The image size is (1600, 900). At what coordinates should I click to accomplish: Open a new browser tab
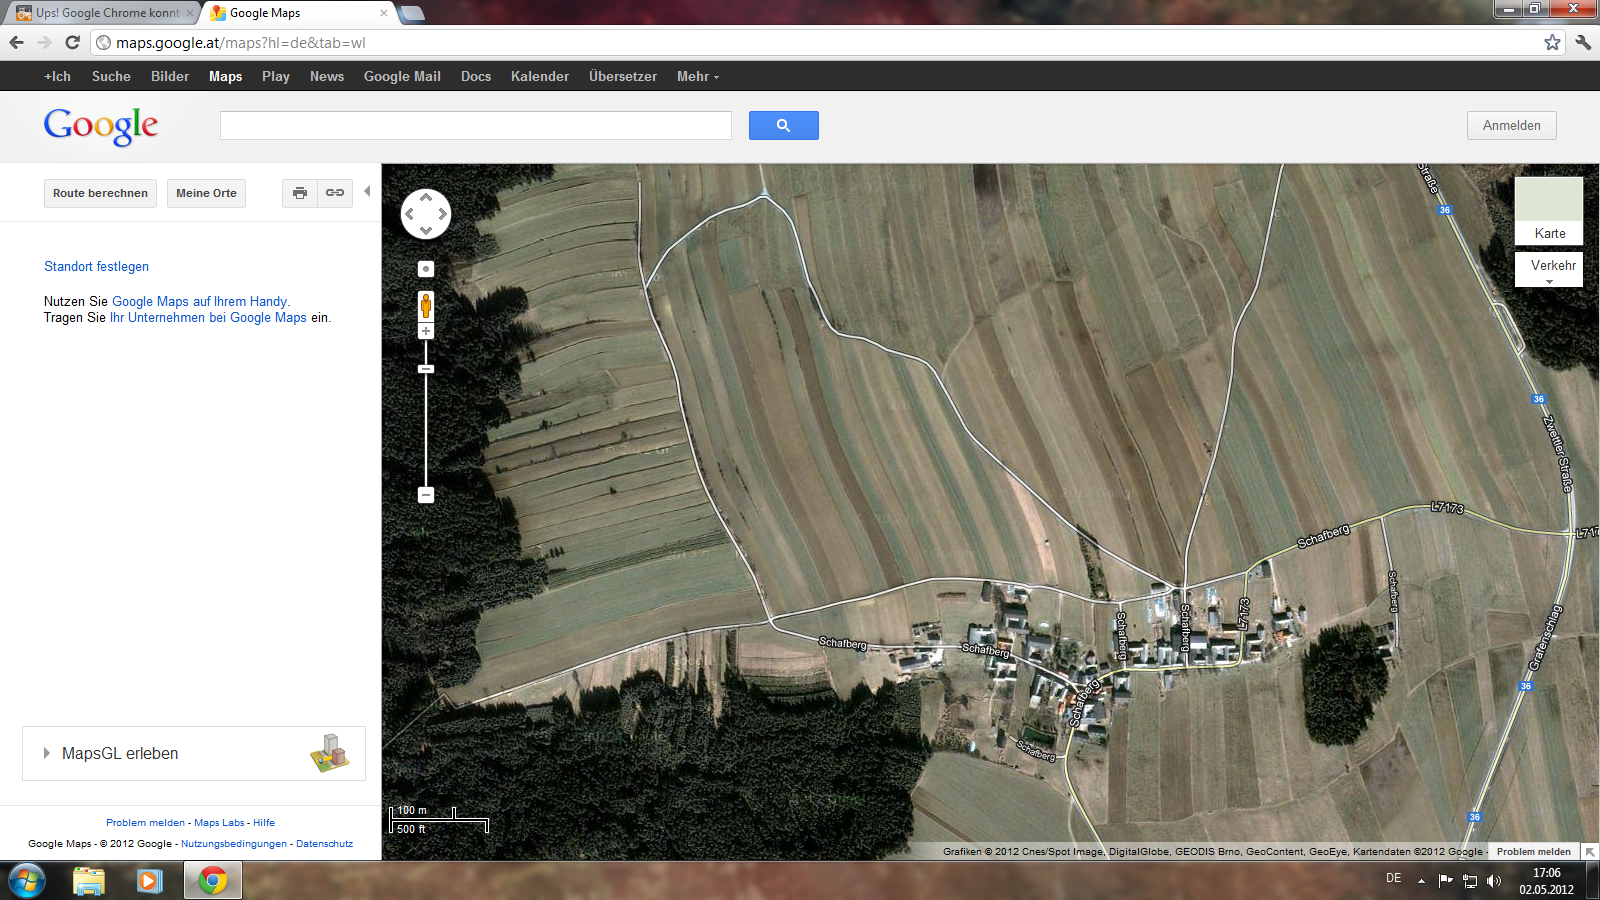pyautogui.click(x=412, y=13)
